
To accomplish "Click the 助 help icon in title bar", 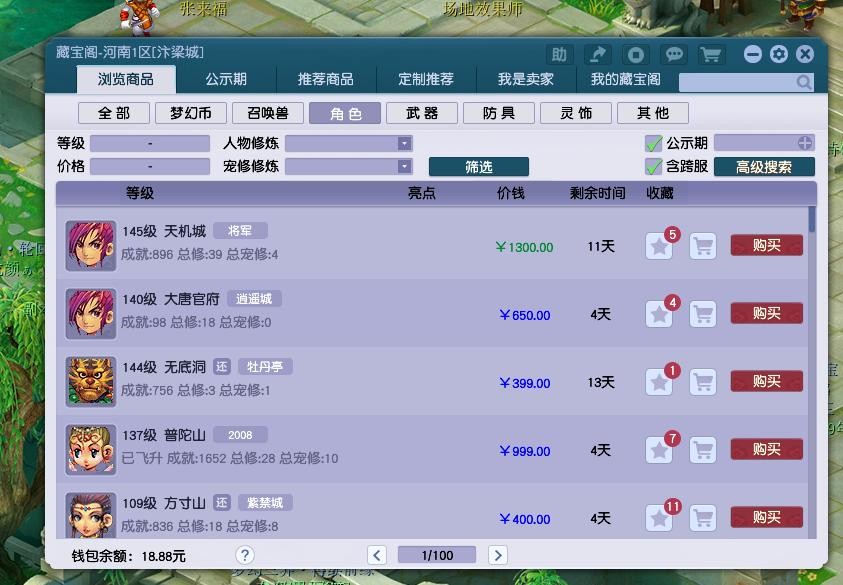I will [x=560, y=55].
